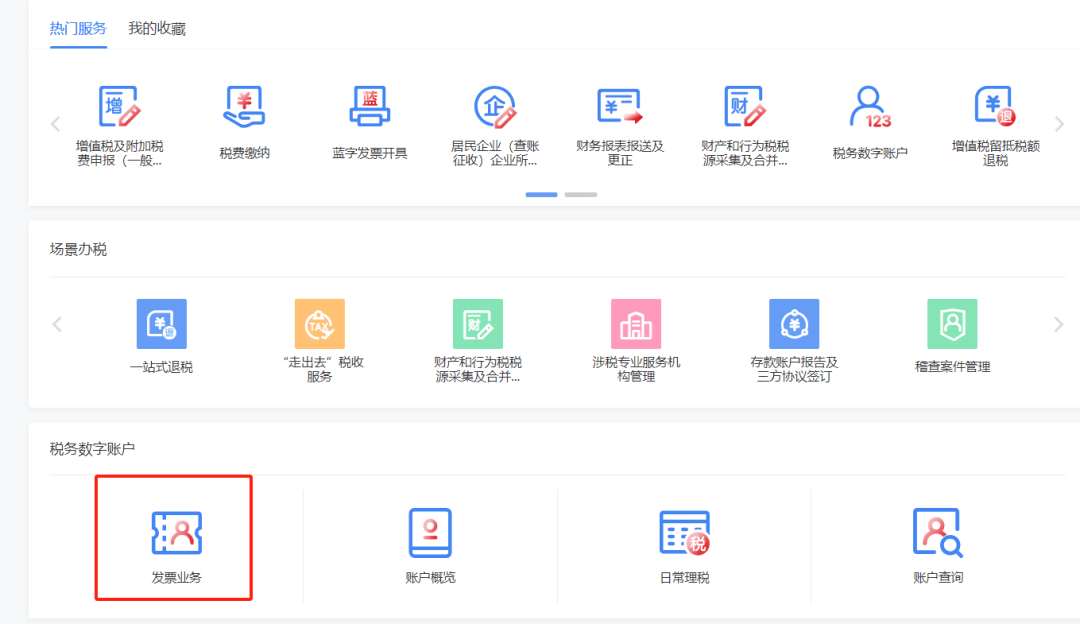Open the 一站式退税 service icon

pyautogui.click(x=162, y=323)
